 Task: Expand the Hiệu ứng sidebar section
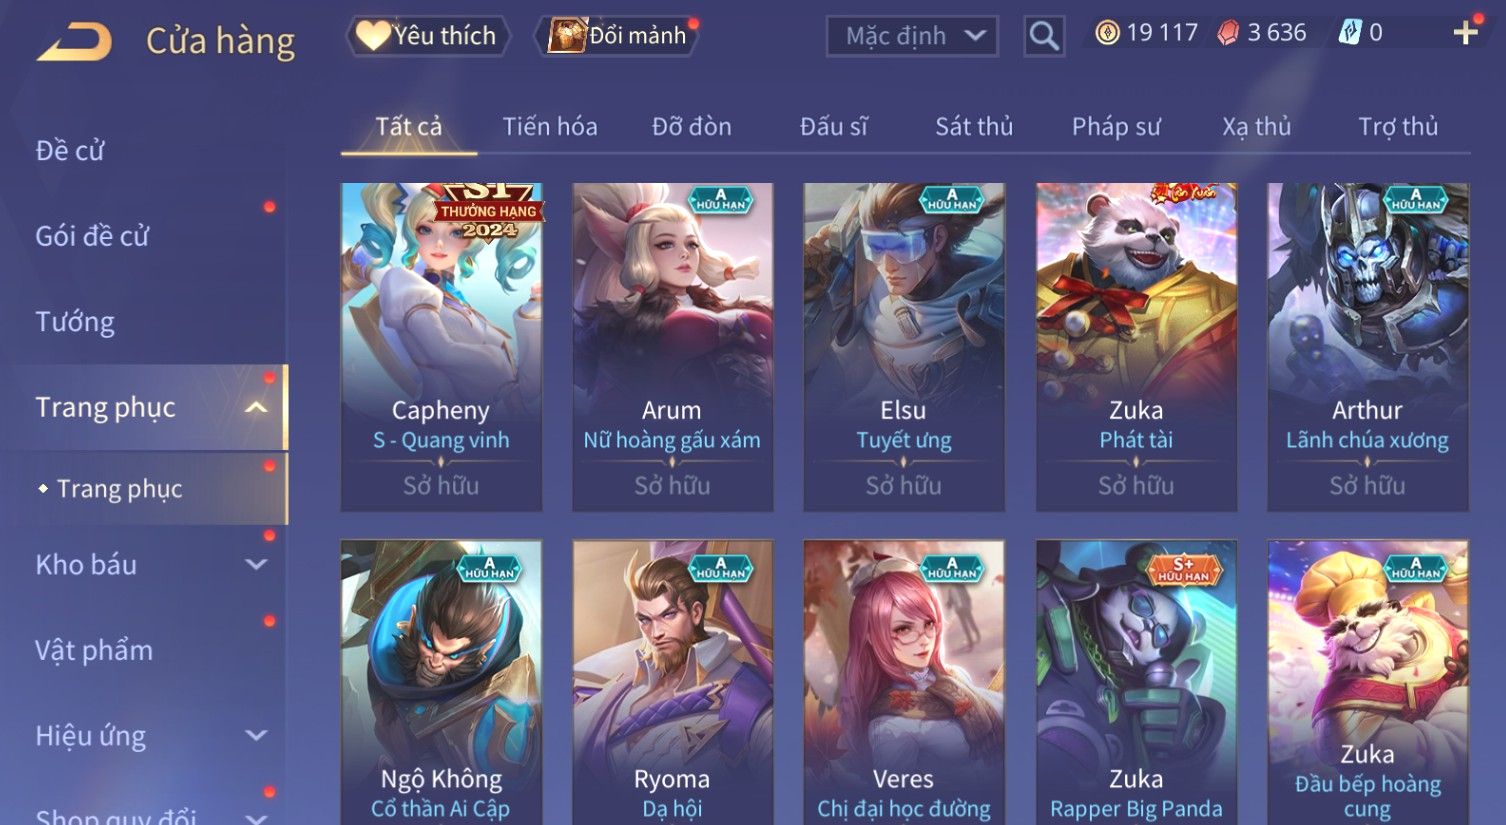pos(256,736)
